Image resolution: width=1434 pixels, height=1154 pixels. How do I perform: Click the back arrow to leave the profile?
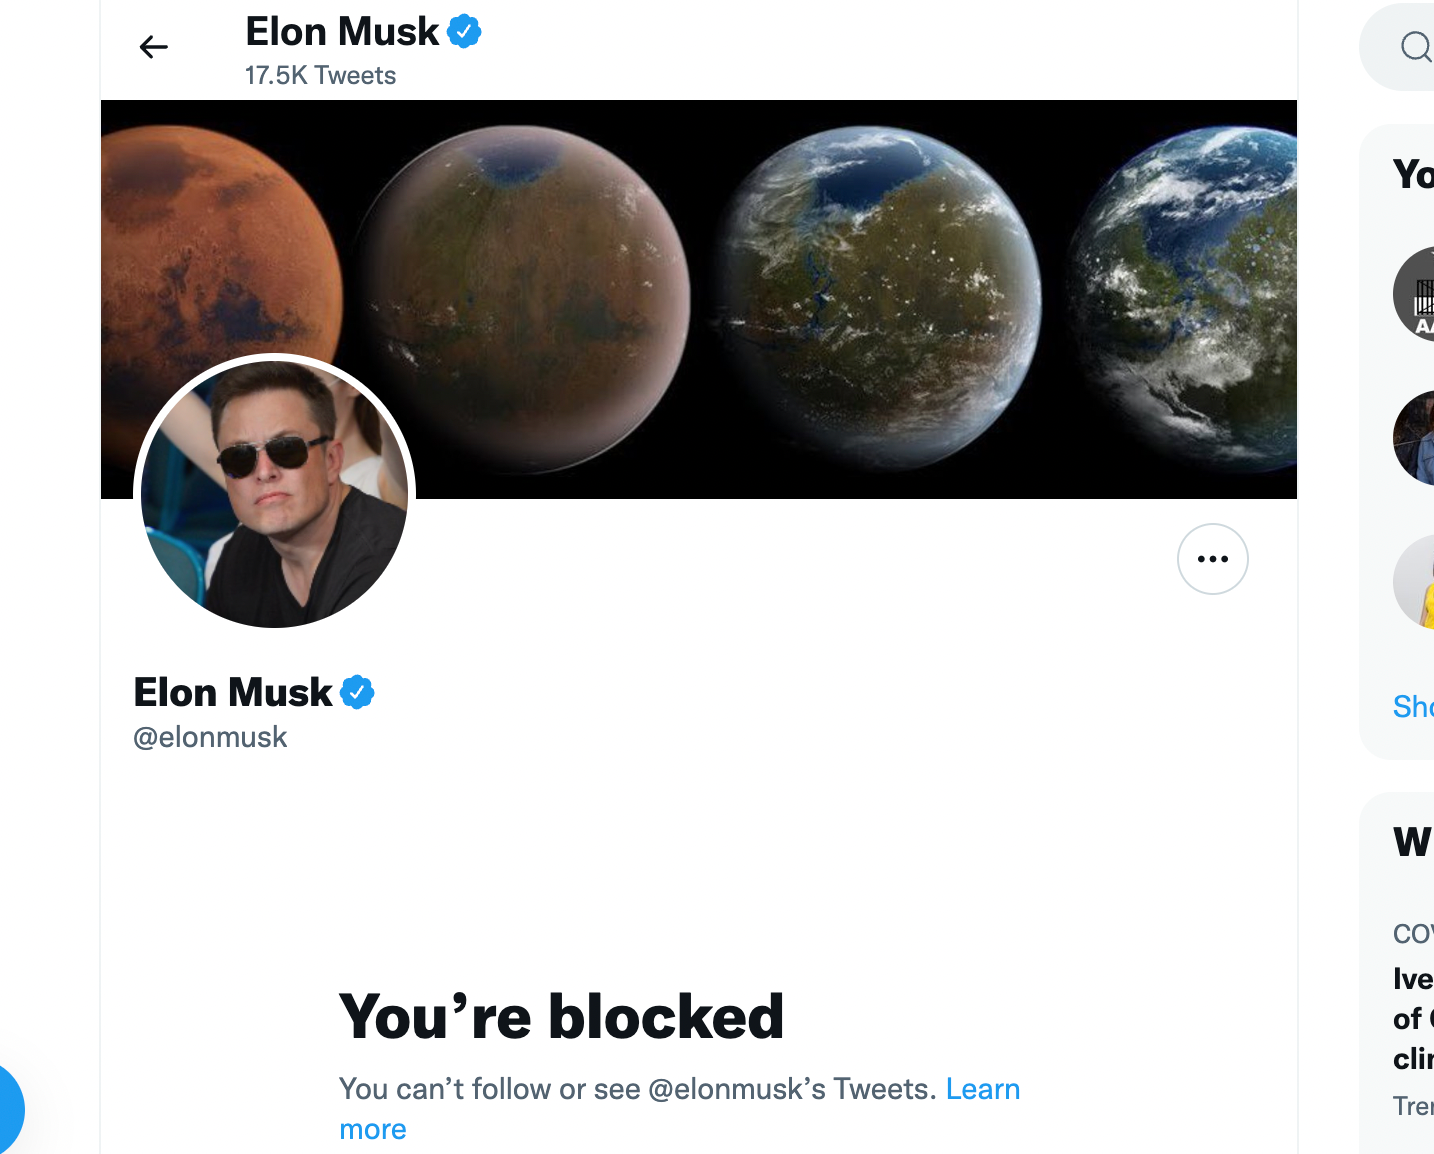click(154, 46)
